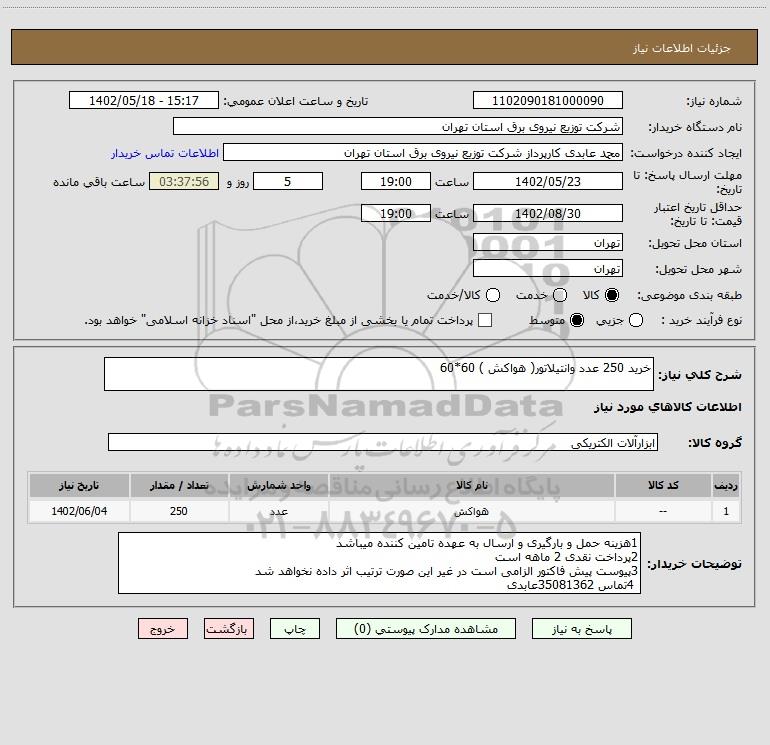Viewport: 770px width, 745px height.
Task: Click the طبقه بندی موضوعی label
Action: pos(689,295)
